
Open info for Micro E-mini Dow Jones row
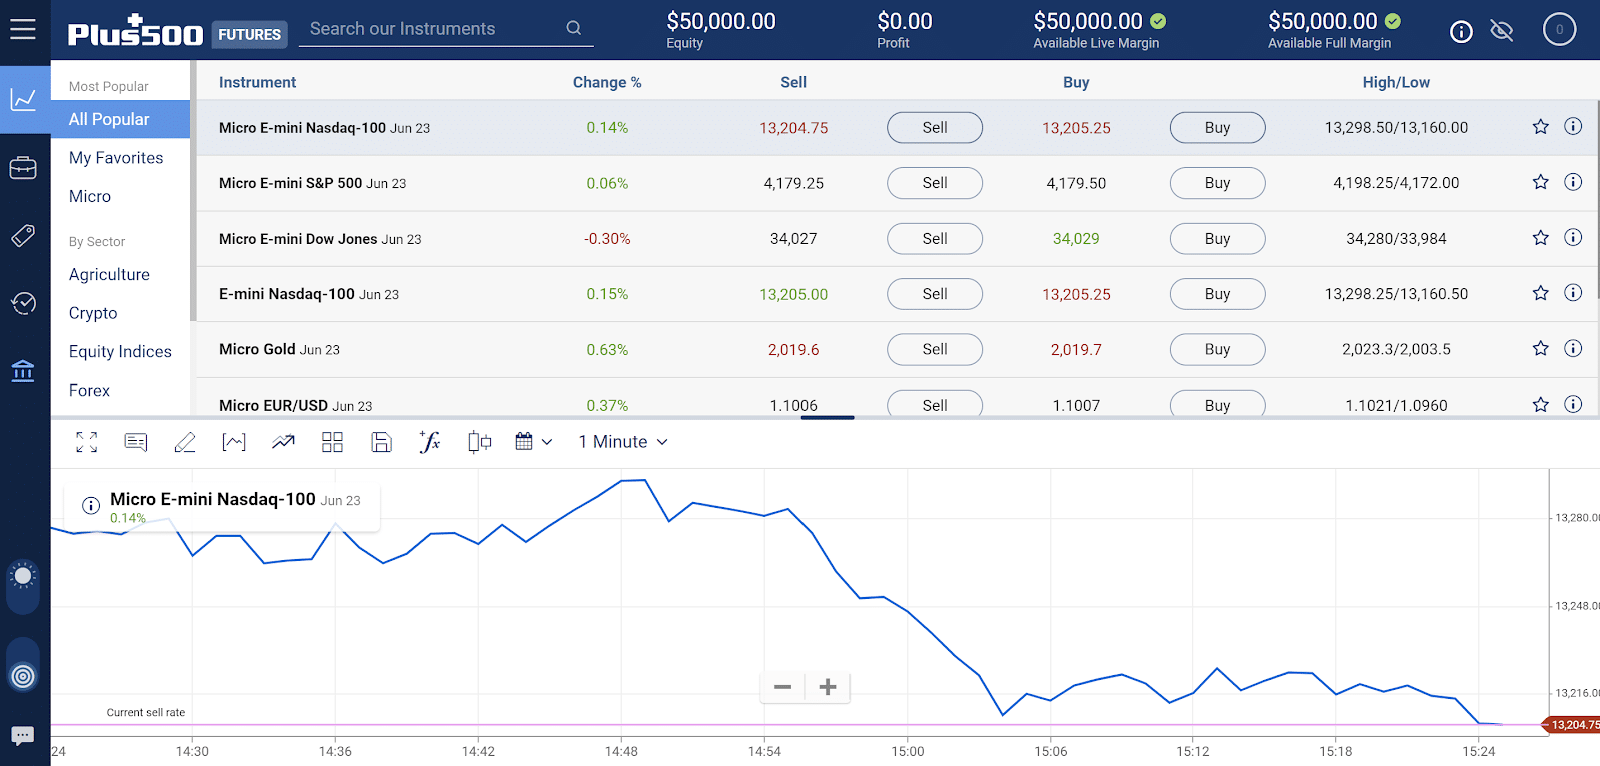(1573, 237)
